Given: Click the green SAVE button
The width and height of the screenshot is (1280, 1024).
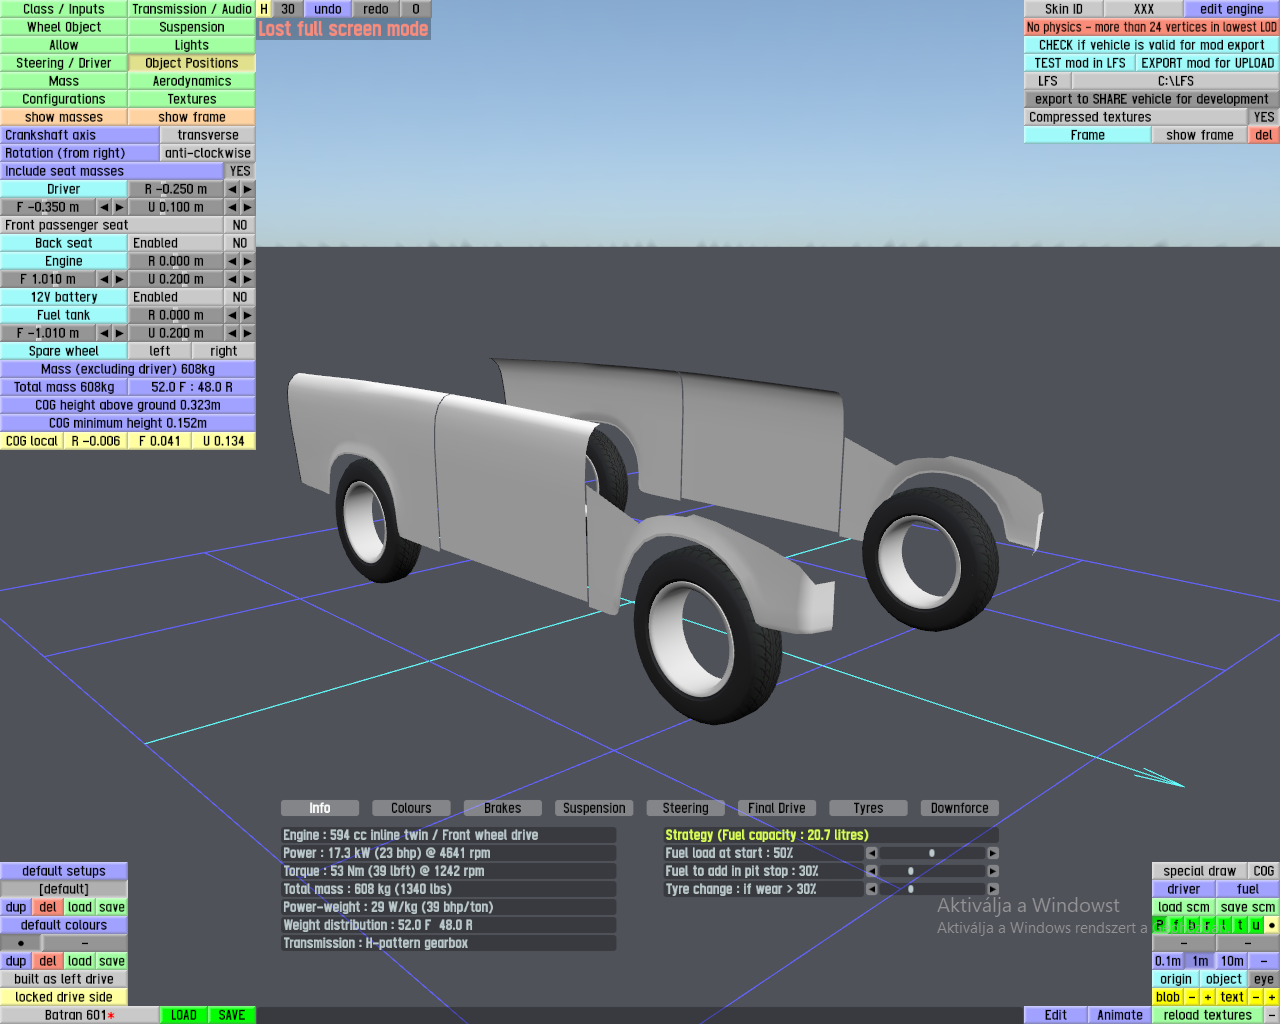Looking at the screenshot, I should click(x=232, y=1015).
